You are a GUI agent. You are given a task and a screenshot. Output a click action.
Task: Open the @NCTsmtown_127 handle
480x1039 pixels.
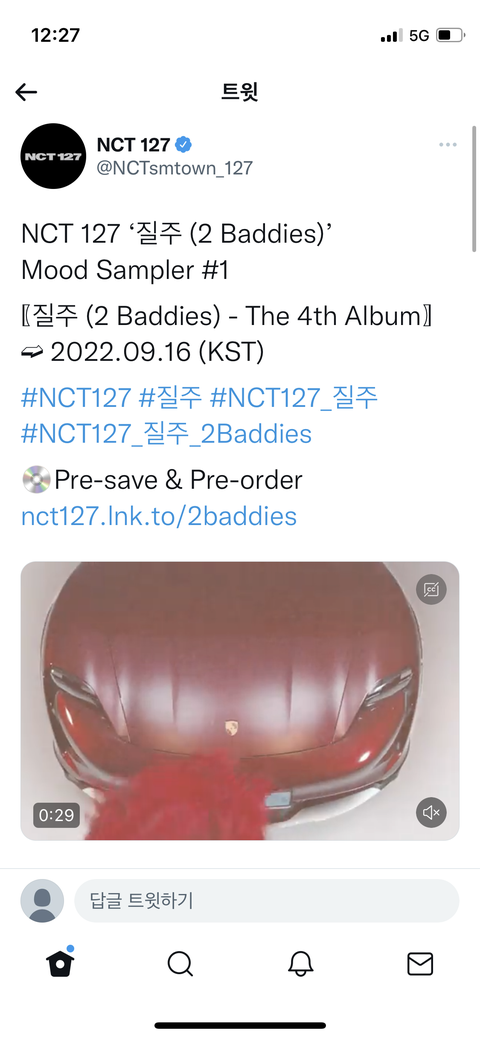point(175,168)
